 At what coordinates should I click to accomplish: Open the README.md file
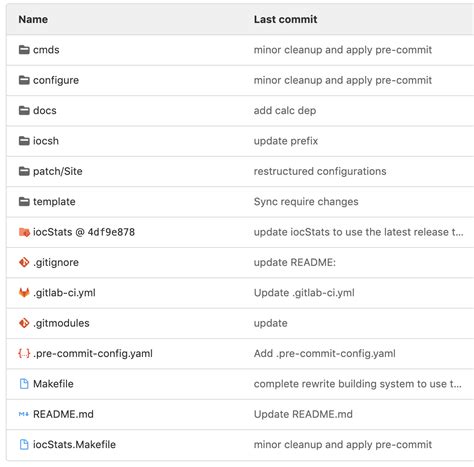click(63, 414)
